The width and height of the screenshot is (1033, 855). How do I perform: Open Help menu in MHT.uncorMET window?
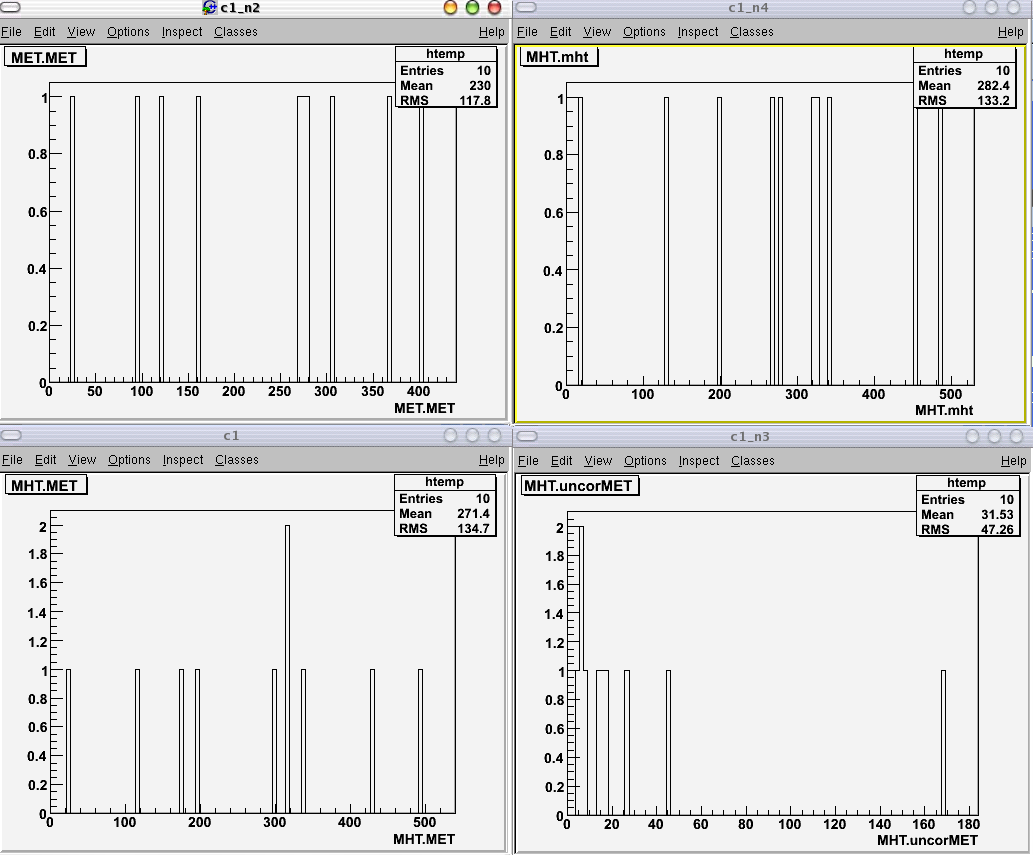click(1012, 461)
